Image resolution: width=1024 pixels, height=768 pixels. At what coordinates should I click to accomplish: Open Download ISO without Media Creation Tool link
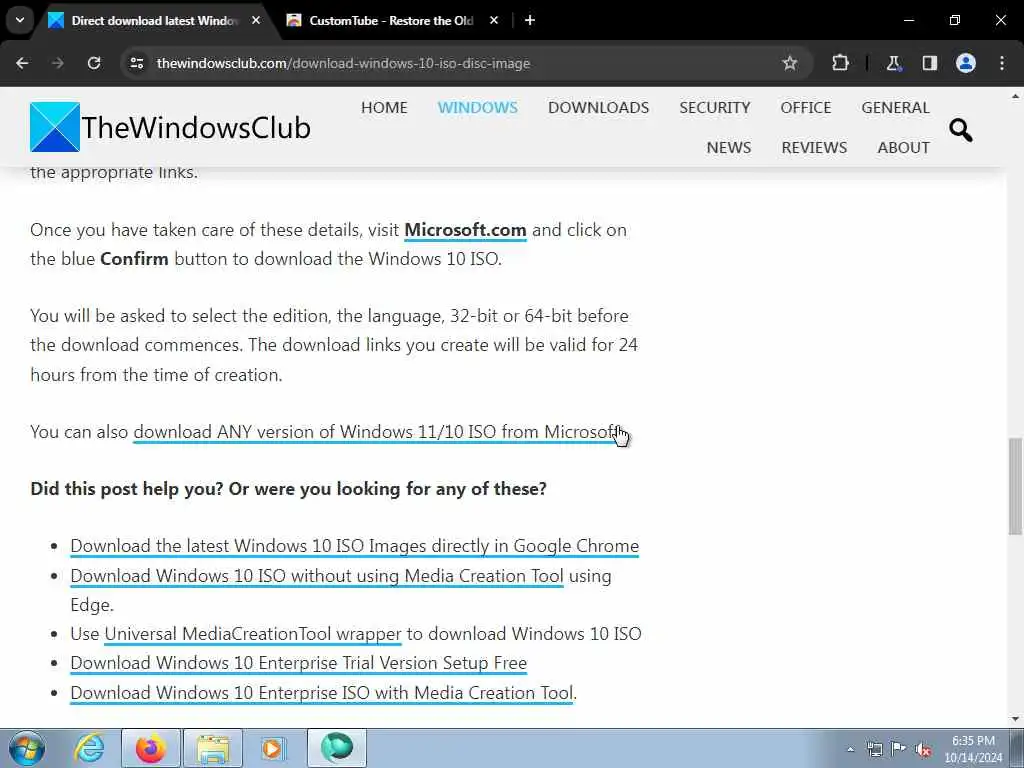pyautogui.click(x=317, y=576)
